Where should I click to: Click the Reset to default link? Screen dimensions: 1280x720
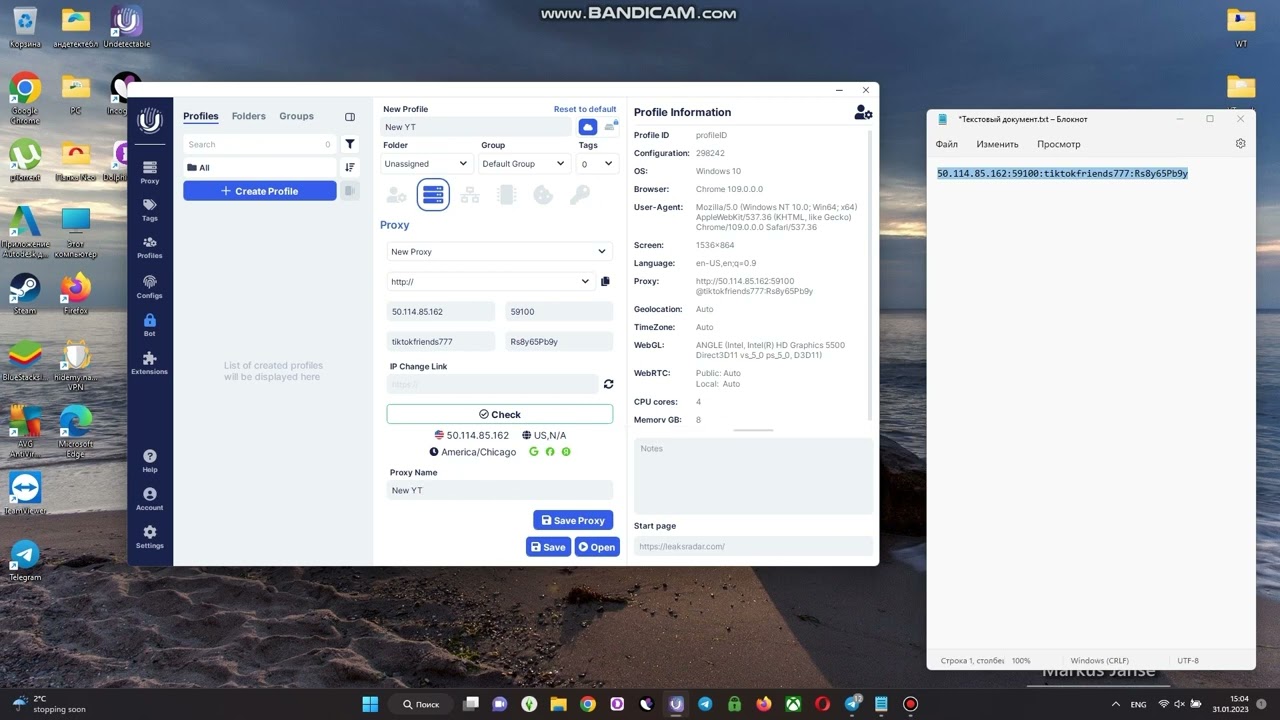coord(585,109)
